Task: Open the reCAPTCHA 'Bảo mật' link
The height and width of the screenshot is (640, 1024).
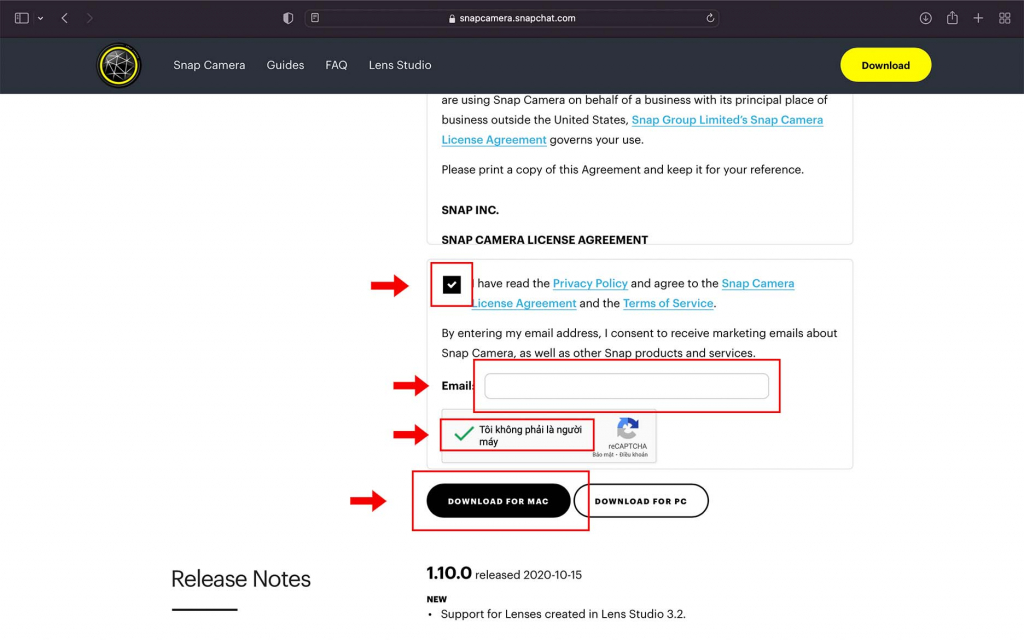Action: pos(603,455)
